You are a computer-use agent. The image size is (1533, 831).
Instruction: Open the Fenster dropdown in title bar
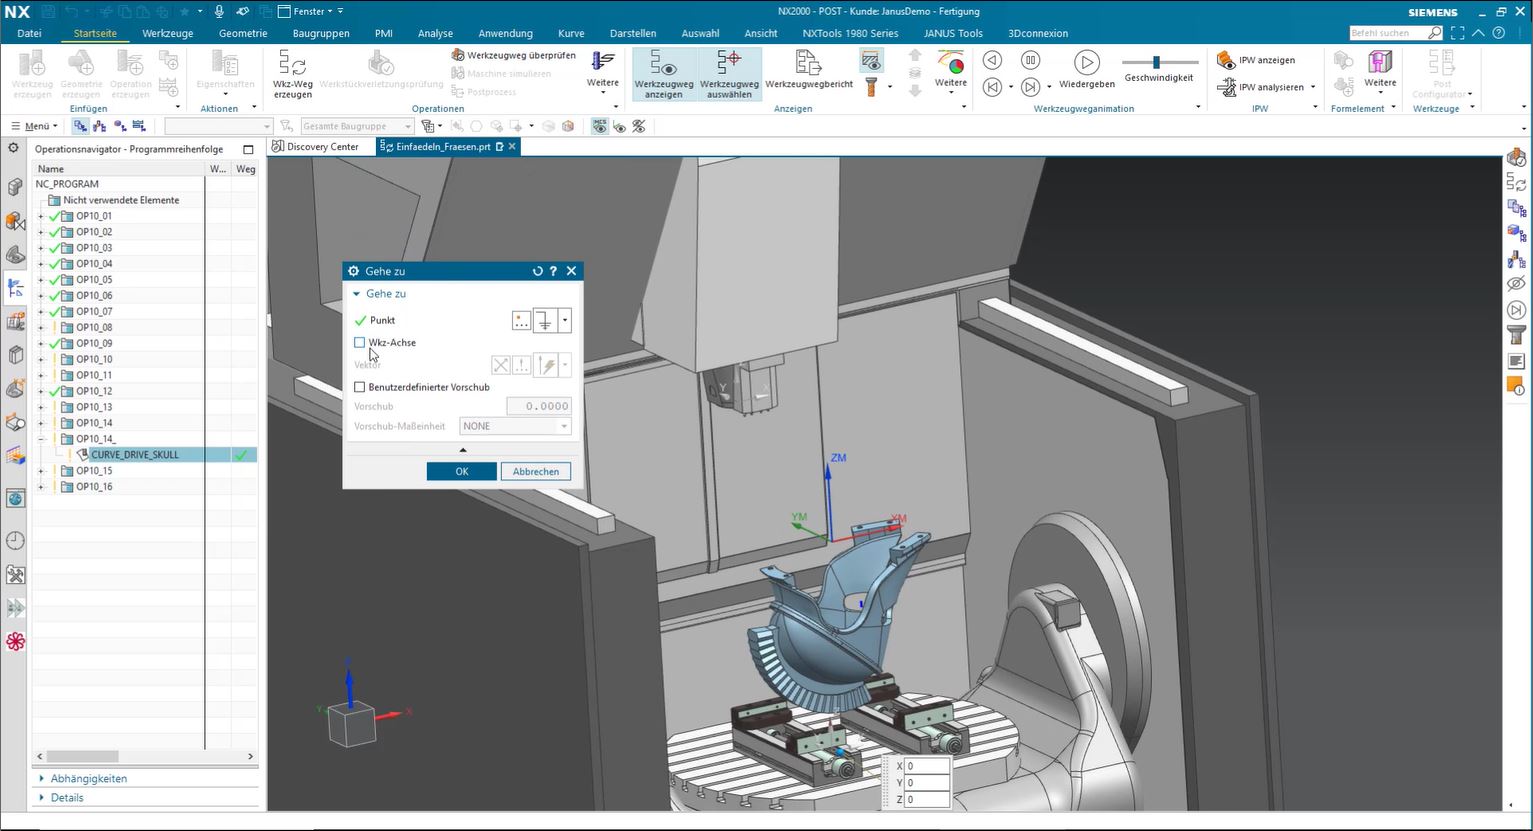310,11
